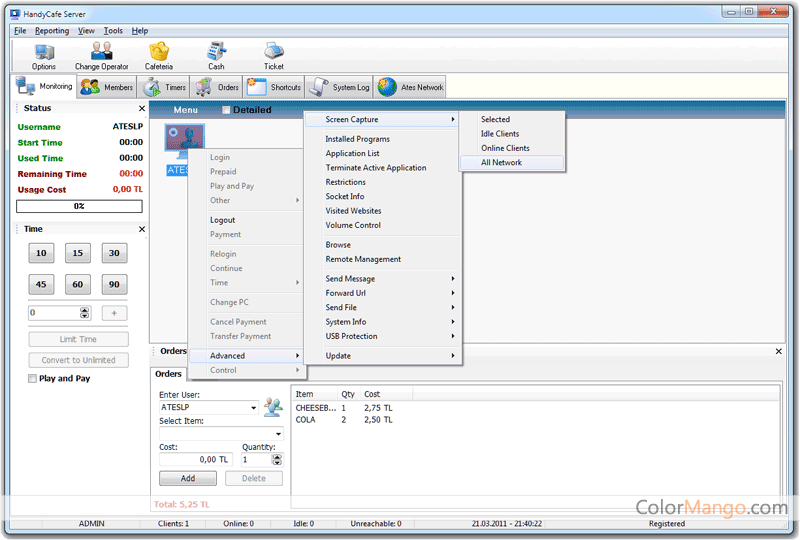Click the user lookup icon beside Enter User
This screenshot has width=800, height=540.
click(x=273, y=407)
